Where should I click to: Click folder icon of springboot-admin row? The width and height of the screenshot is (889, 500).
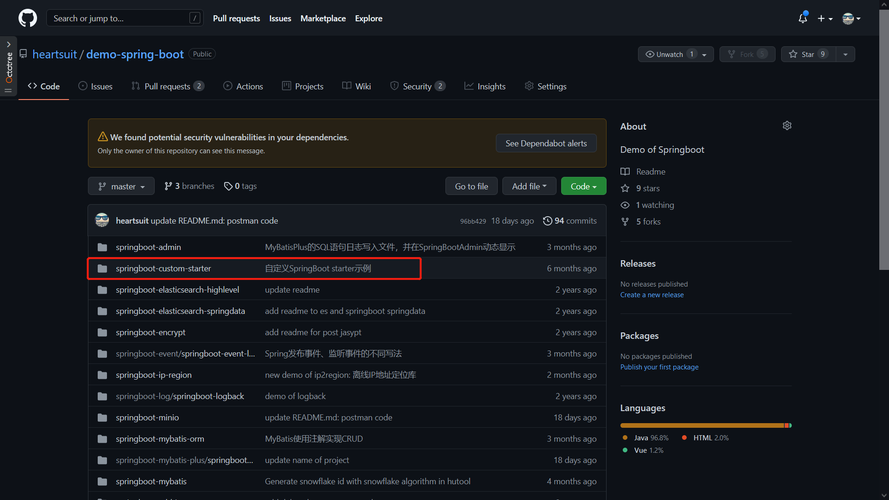click(x=102, y=247)
